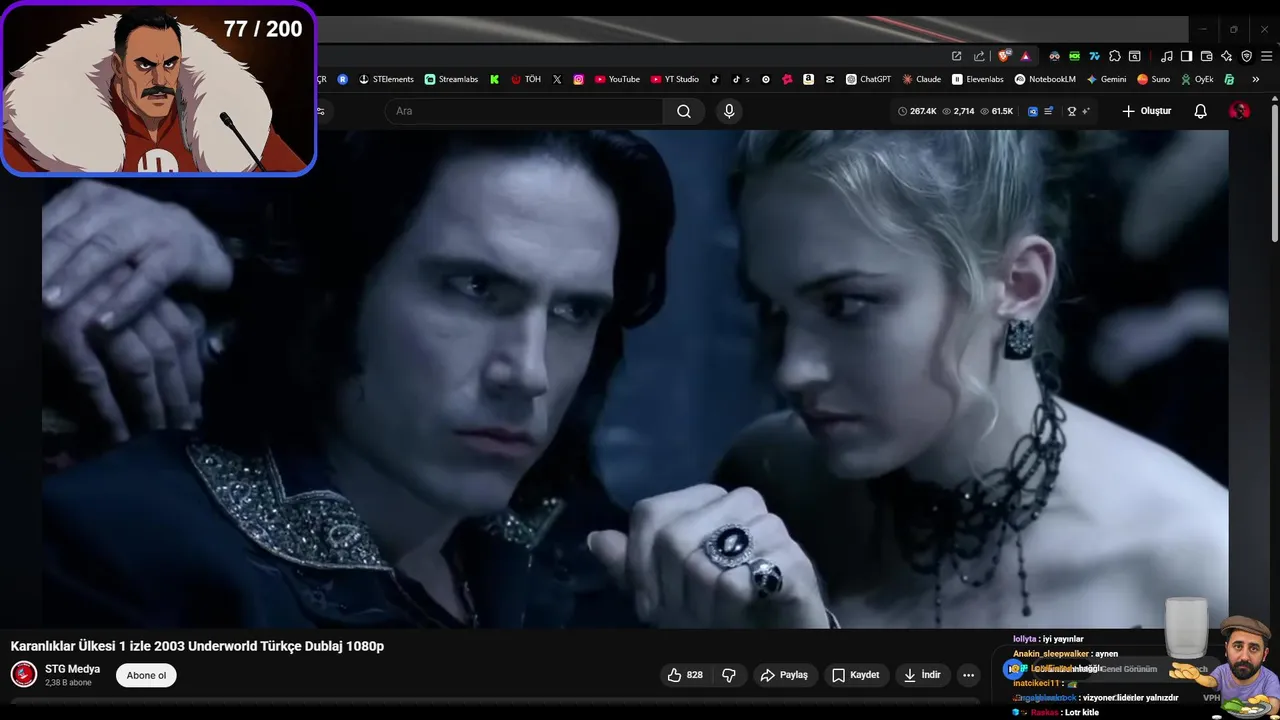Screen dimensions: 1280x720
Task: Open the Amazon bookmark icon
Action: click(x=808, y=79)
